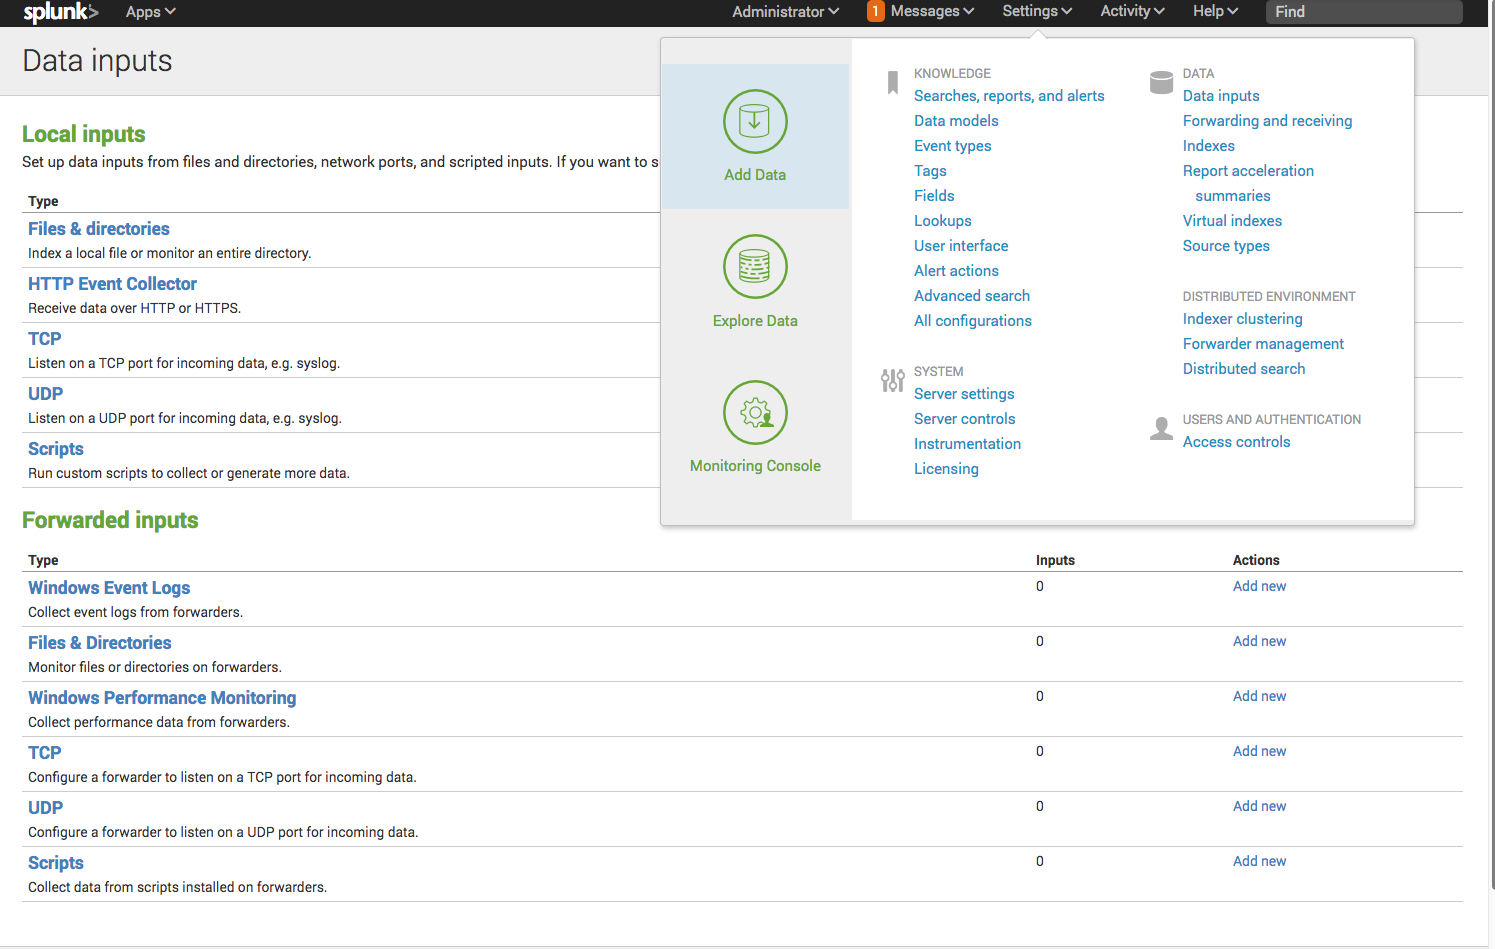Open the Indexer clustering page

pyautogui.click(x=1242, y=318)
